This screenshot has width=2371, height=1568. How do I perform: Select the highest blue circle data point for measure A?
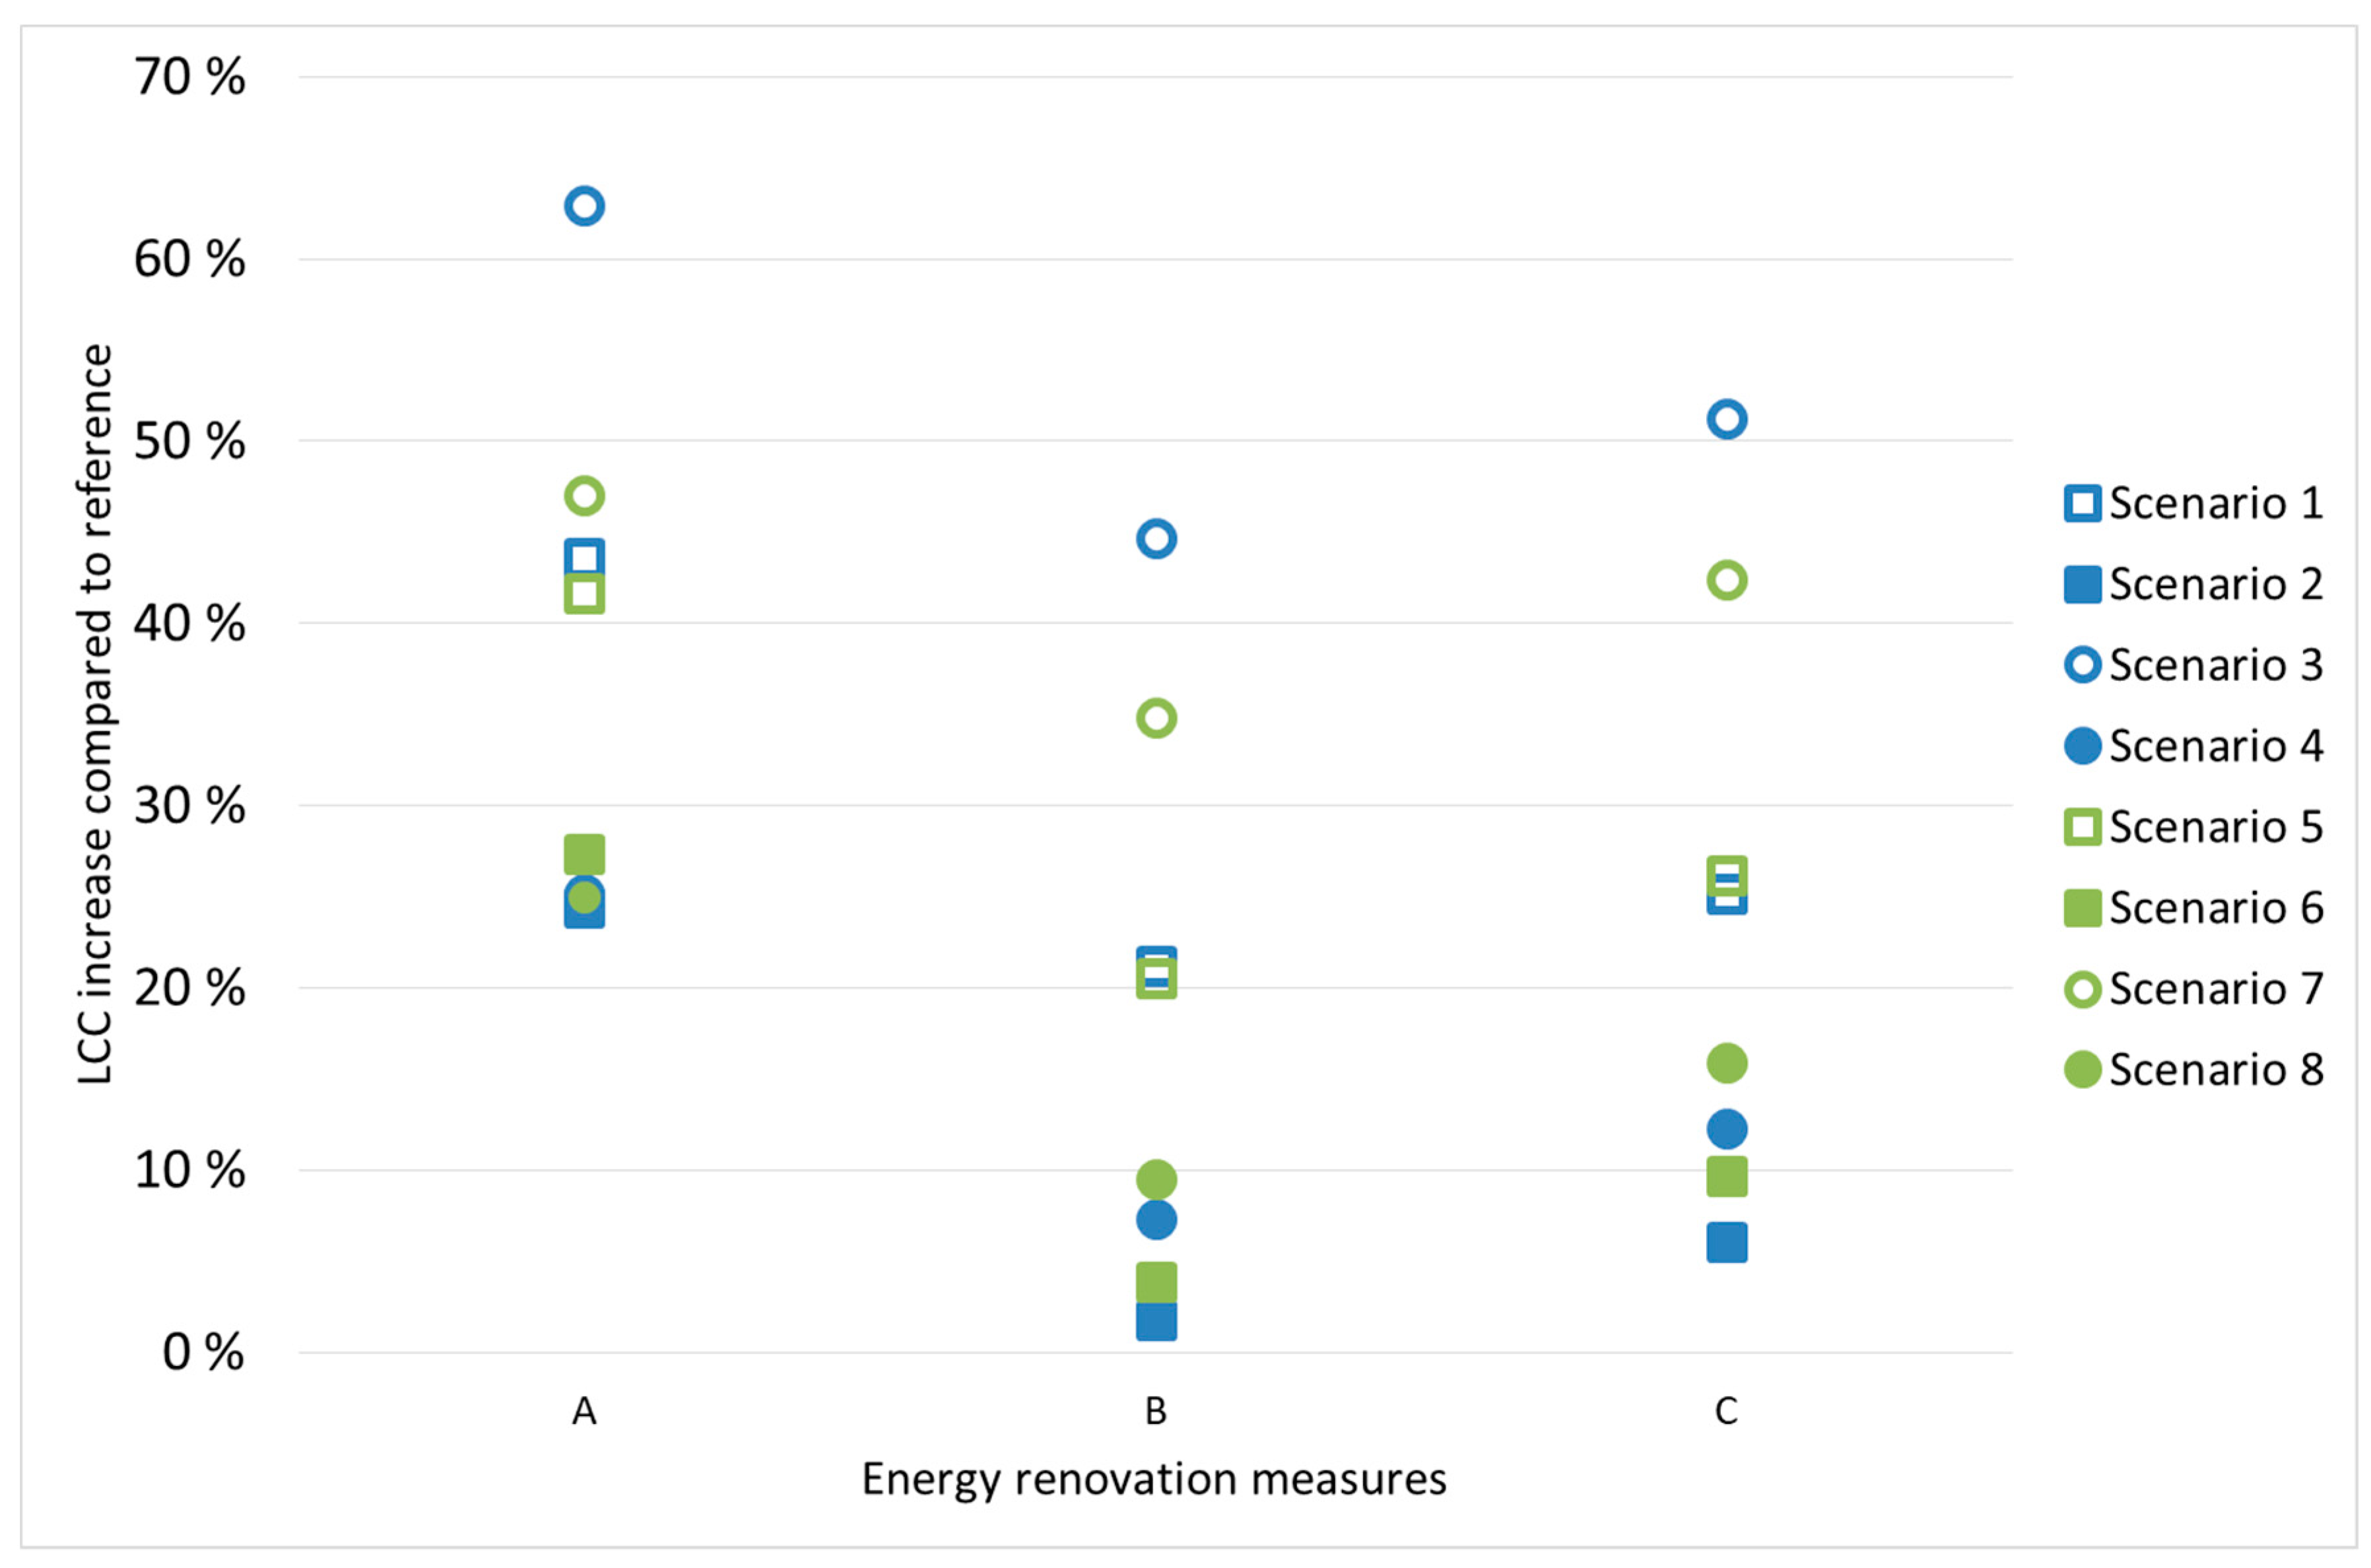click(584, 206)
